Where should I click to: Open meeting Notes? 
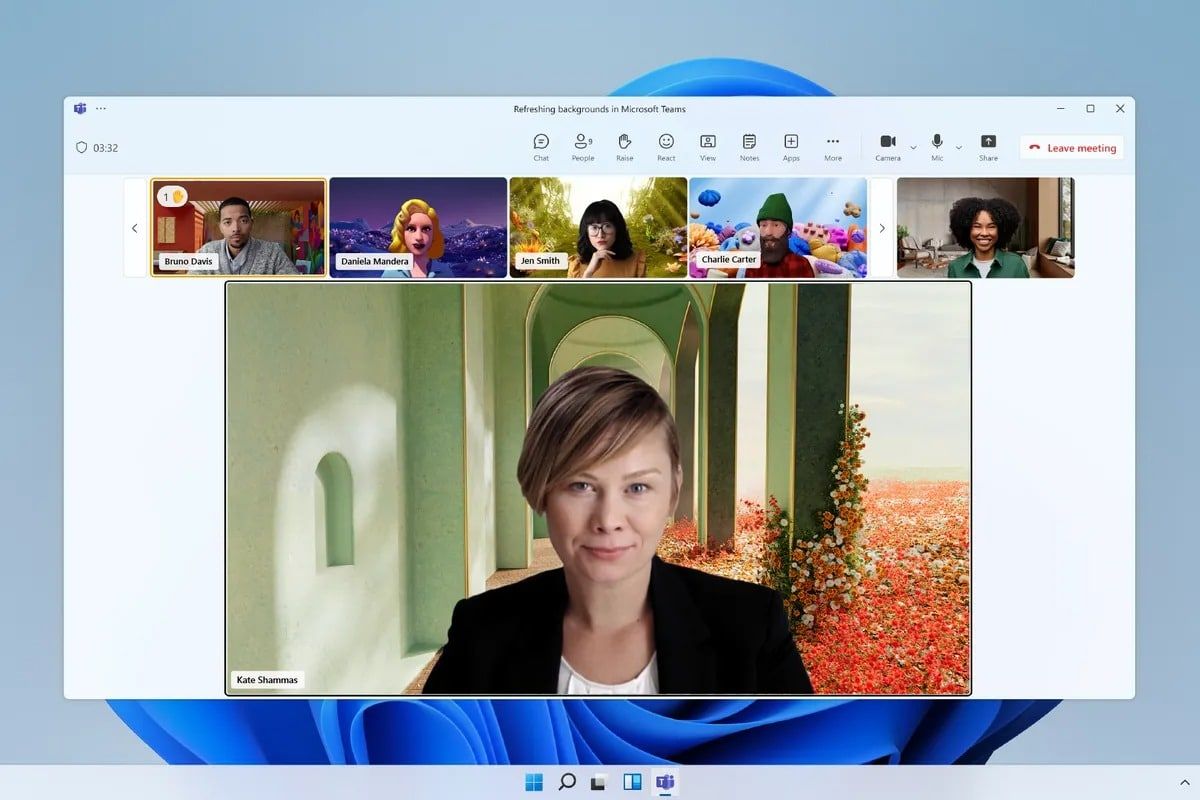(749, 147)
